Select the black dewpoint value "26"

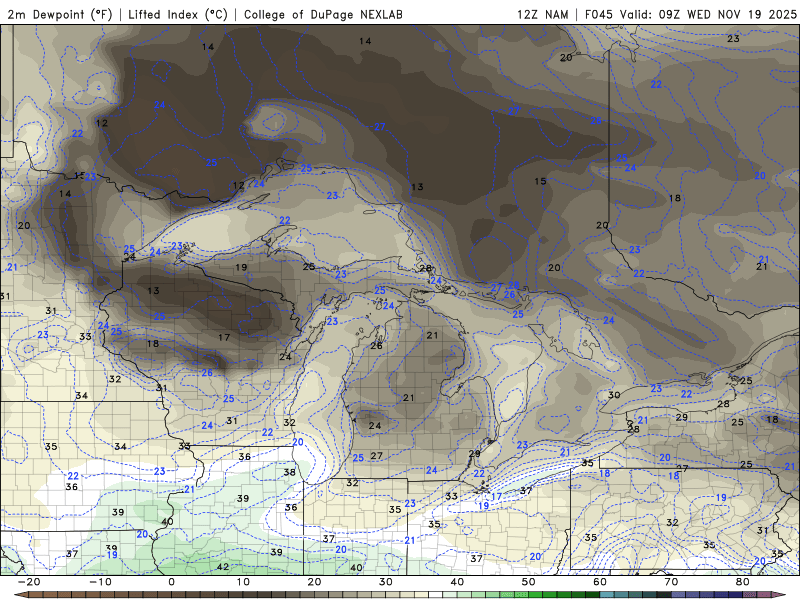coord(377,346)
